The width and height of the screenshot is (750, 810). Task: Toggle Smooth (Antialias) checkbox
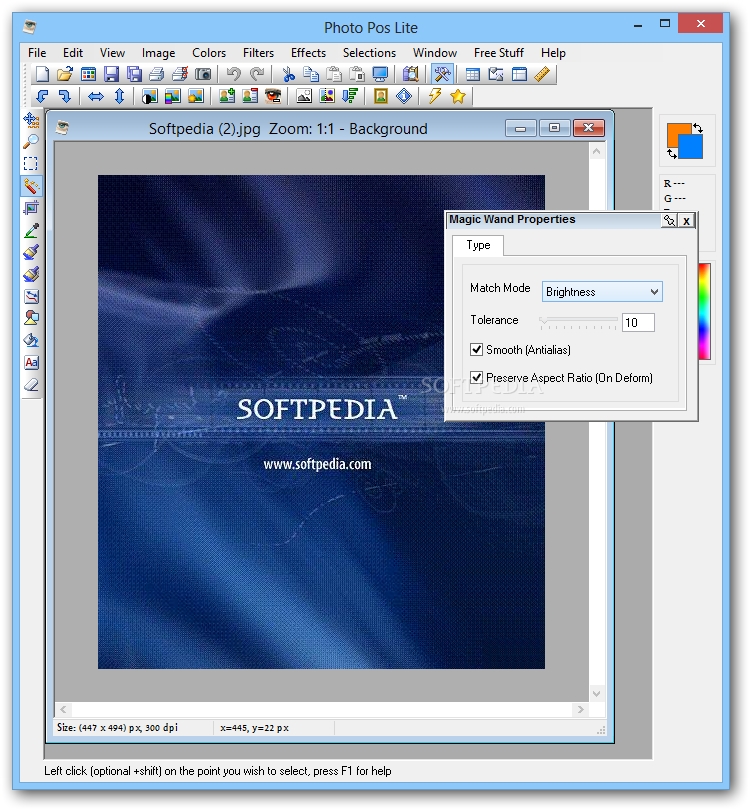pyautogui.click(x=476, y=350)
